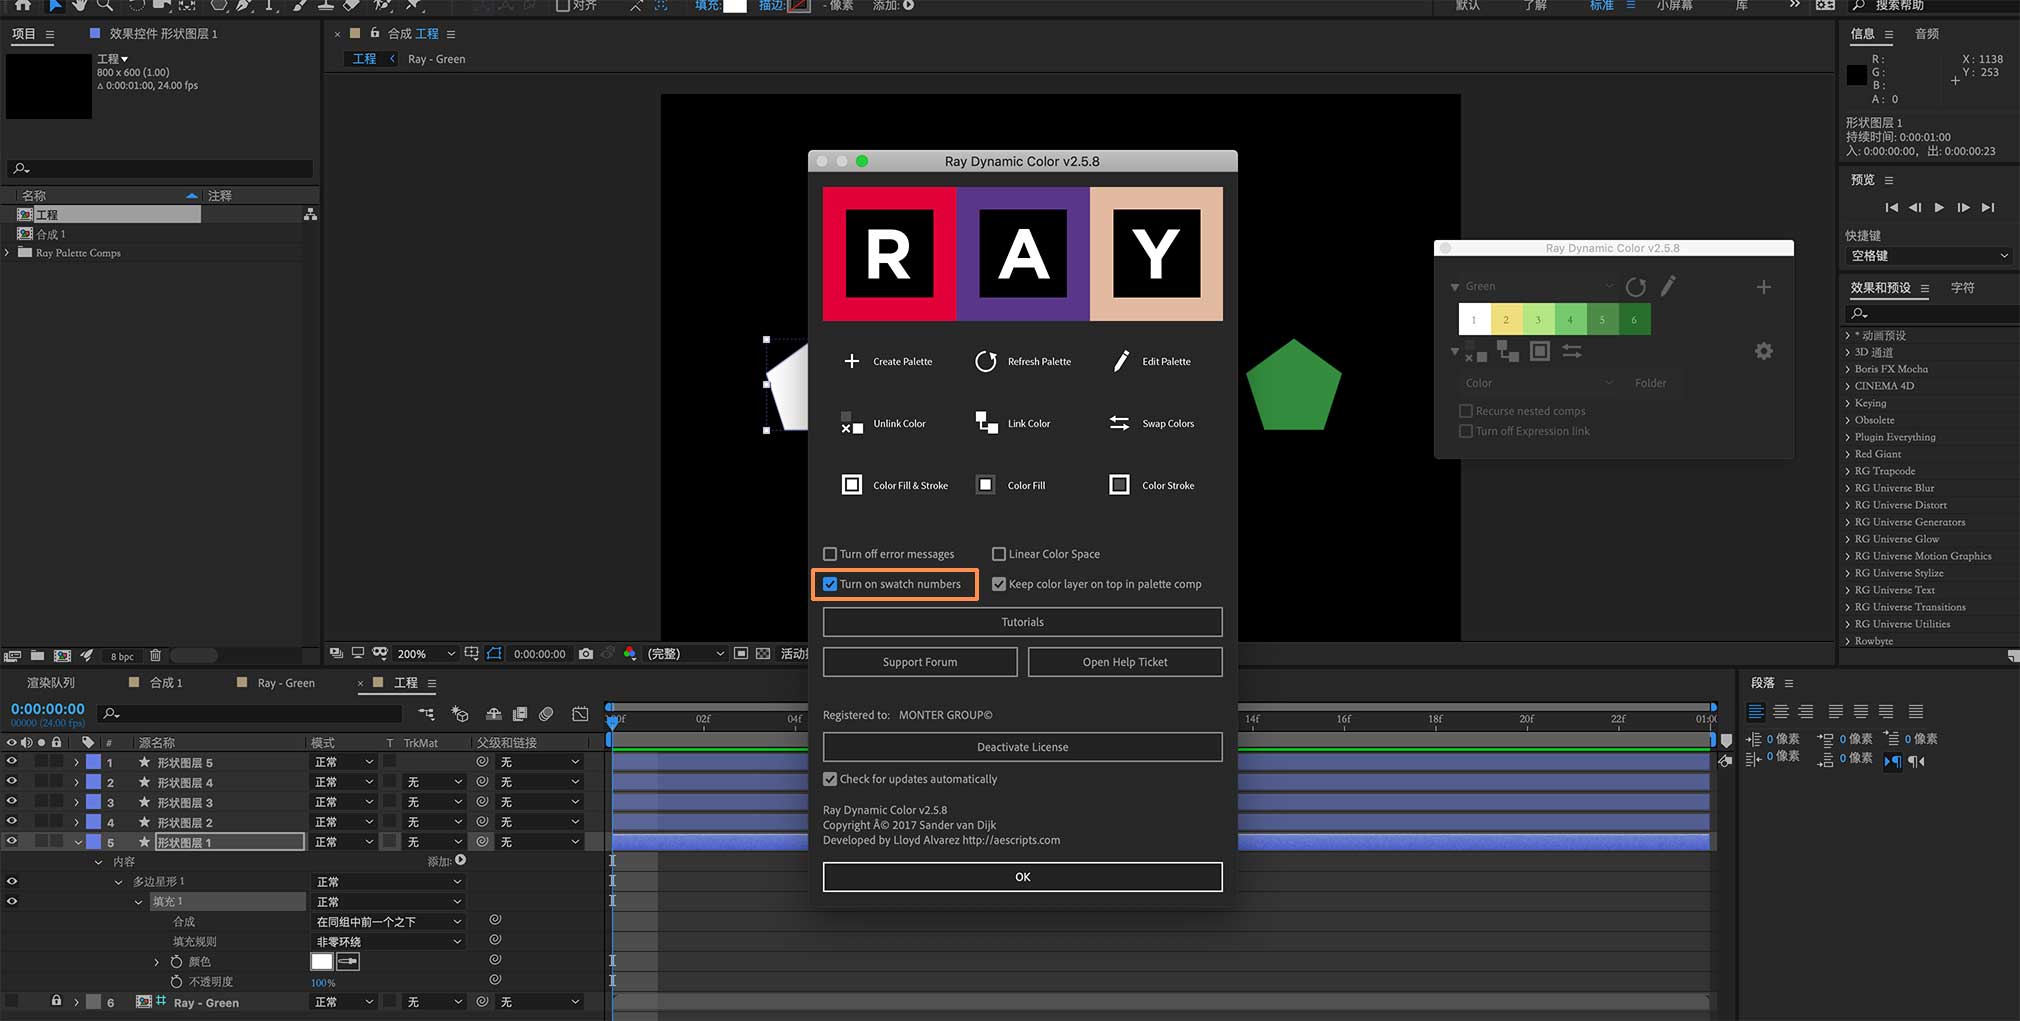Click the Edit Palette pencil icon
Screen dimensions: 2020x1021
click(1121, 361)
